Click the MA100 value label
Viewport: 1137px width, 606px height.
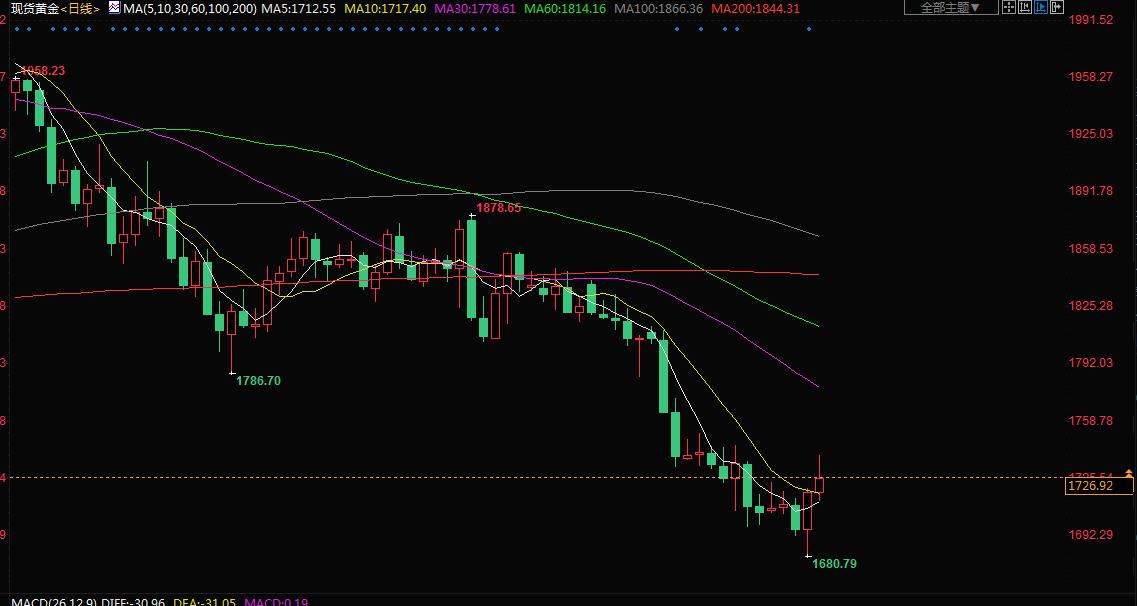click(x=659, y=8)
